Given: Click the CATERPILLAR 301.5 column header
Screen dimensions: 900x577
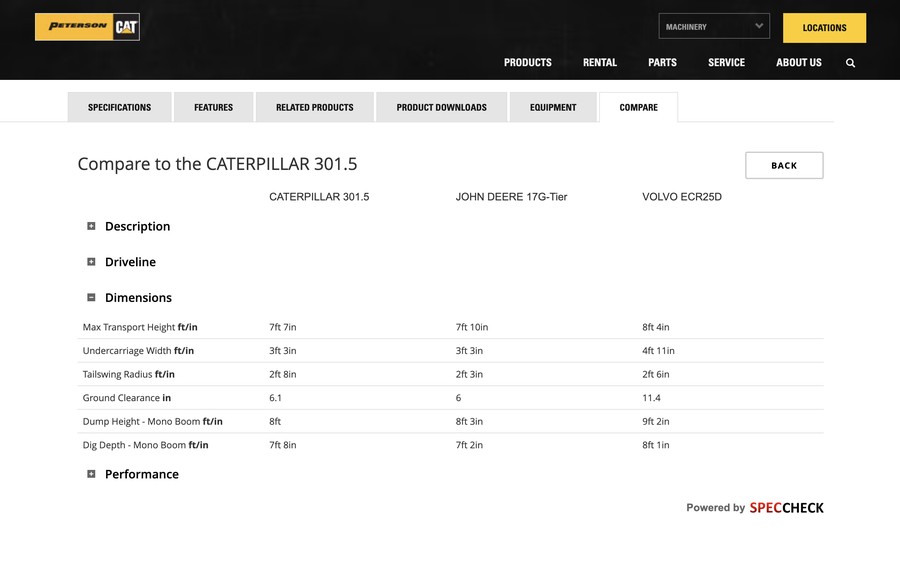Looking at the screenshot, I should tap(319, 197).
